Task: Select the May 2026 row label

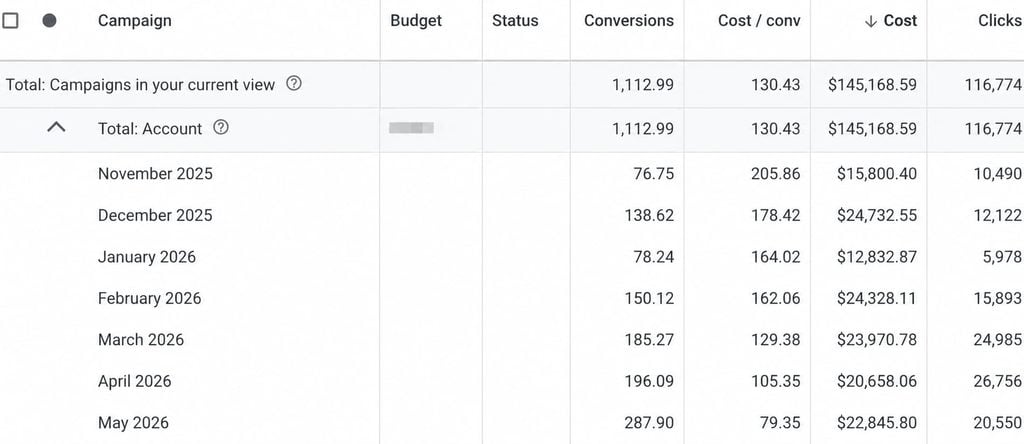Action: click(x=133, y=423)
